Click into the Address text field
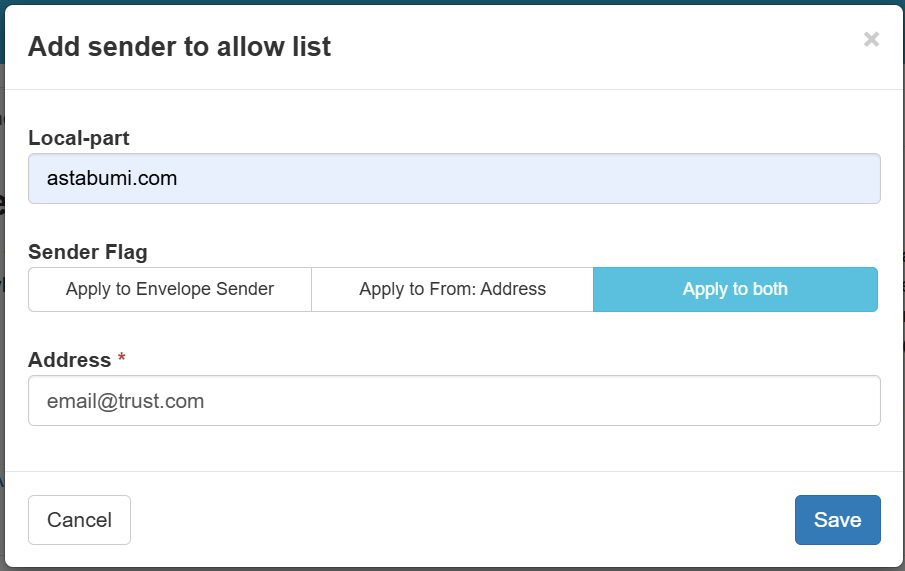 click(454, 400)
